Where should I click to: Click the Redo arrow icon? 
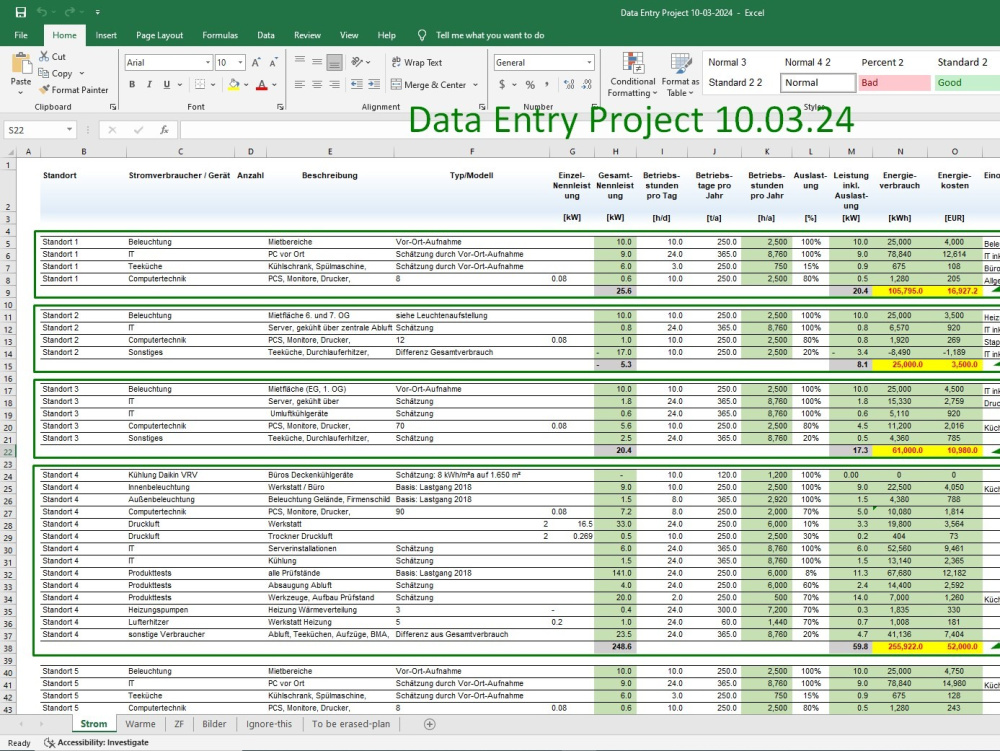click(70, 12)
